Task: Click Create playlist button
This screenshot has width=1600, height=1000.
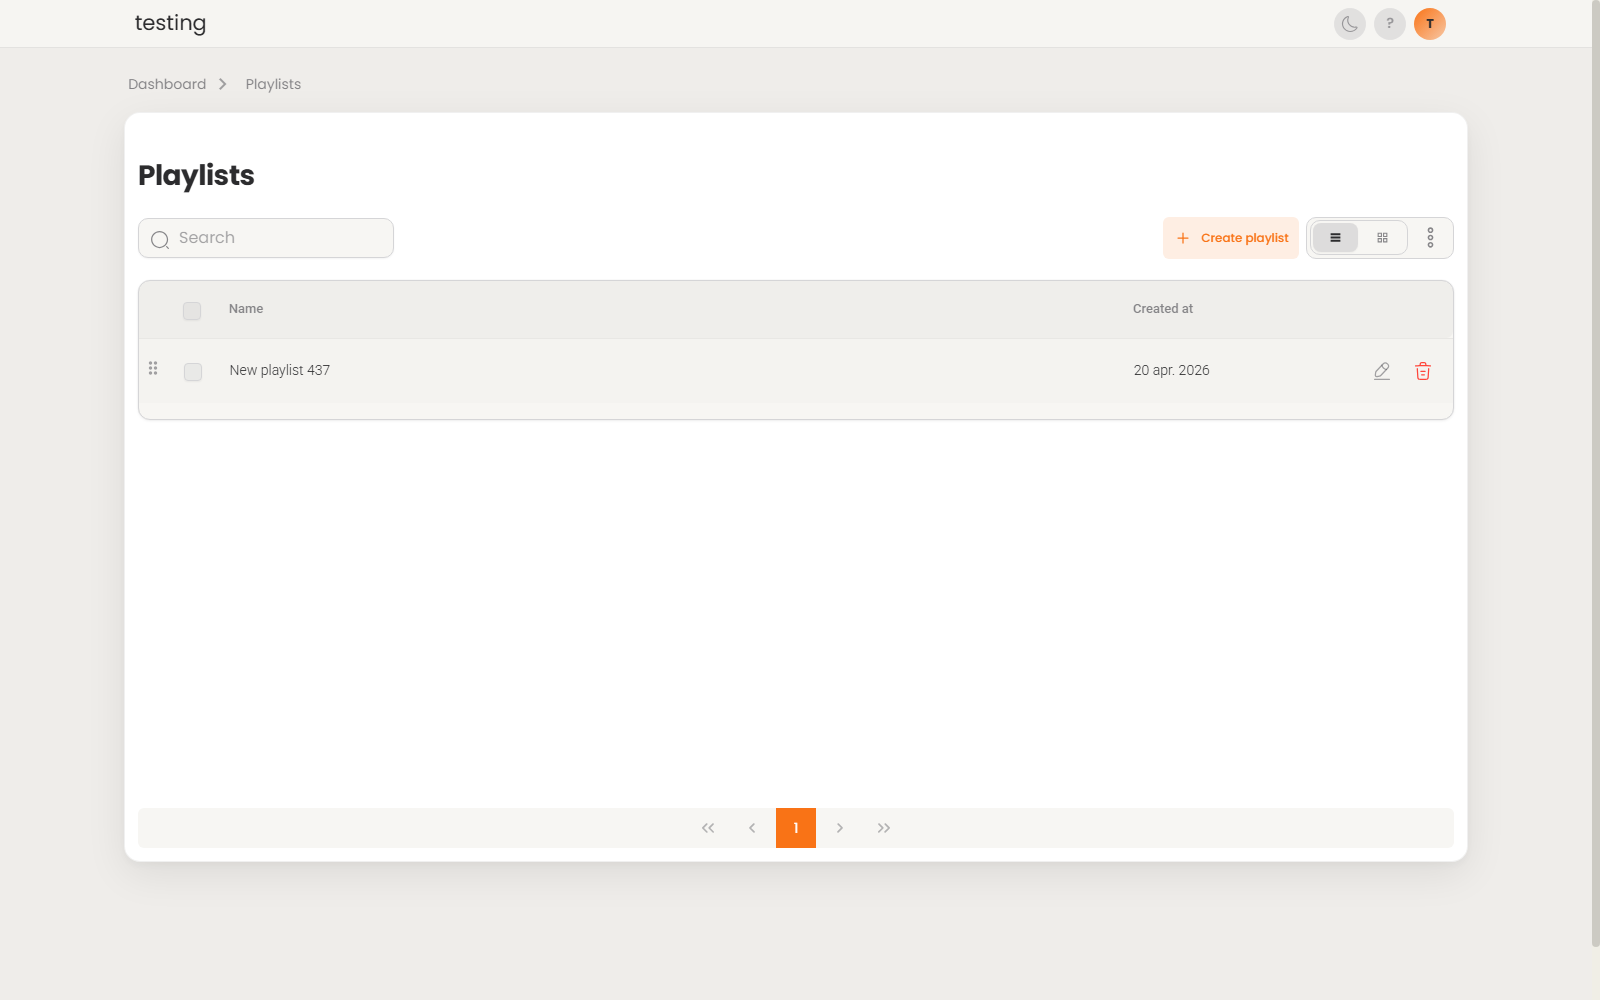Action: point(1231,238)
